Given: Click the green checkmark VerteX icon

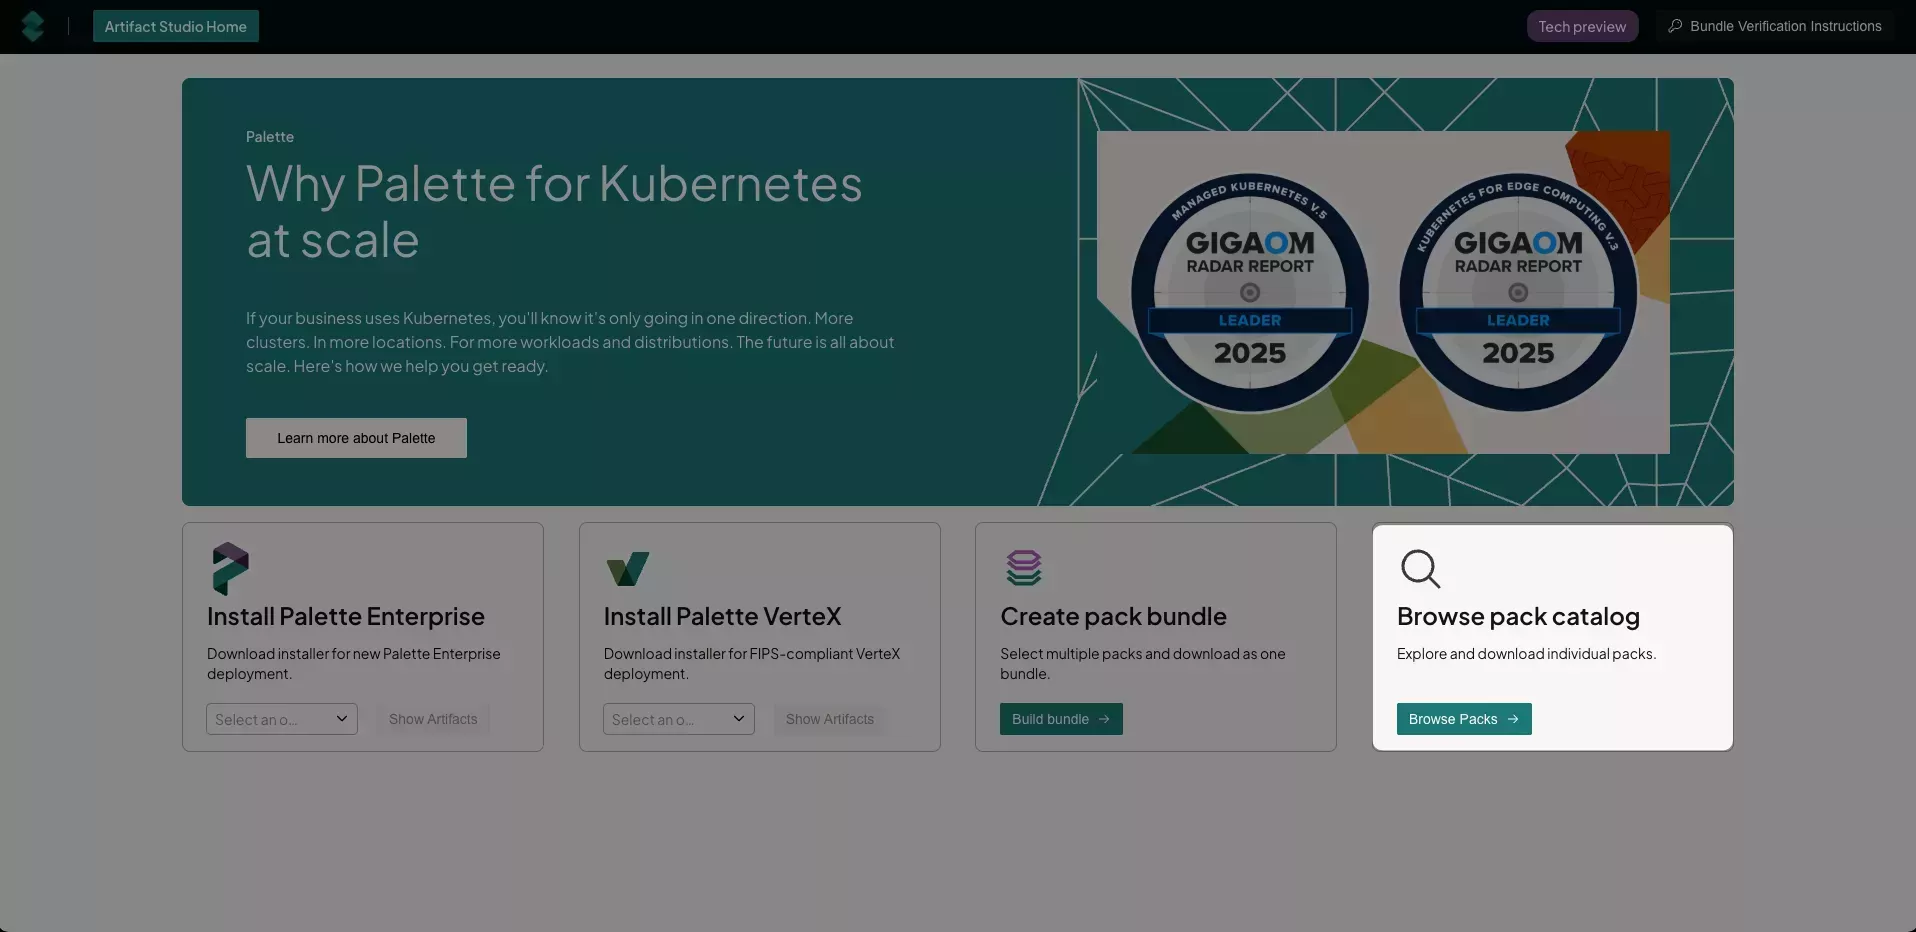Looking at the screenshot, I should (x=627, y=568).
